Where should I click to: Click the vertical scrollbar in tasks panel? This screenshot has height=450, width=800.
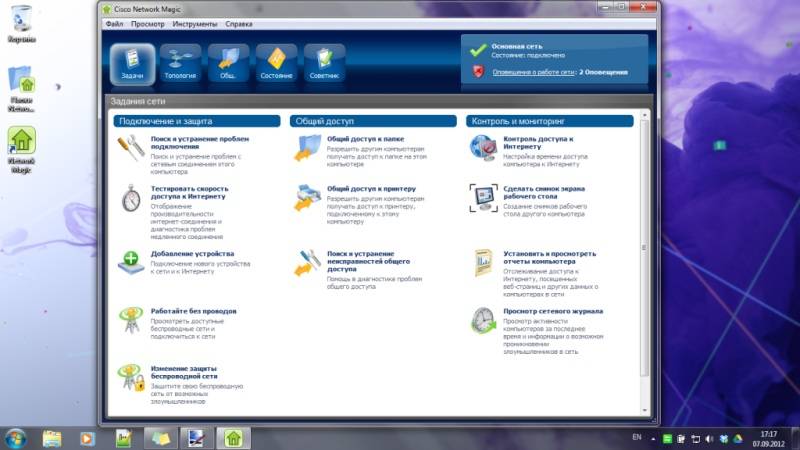643,250
